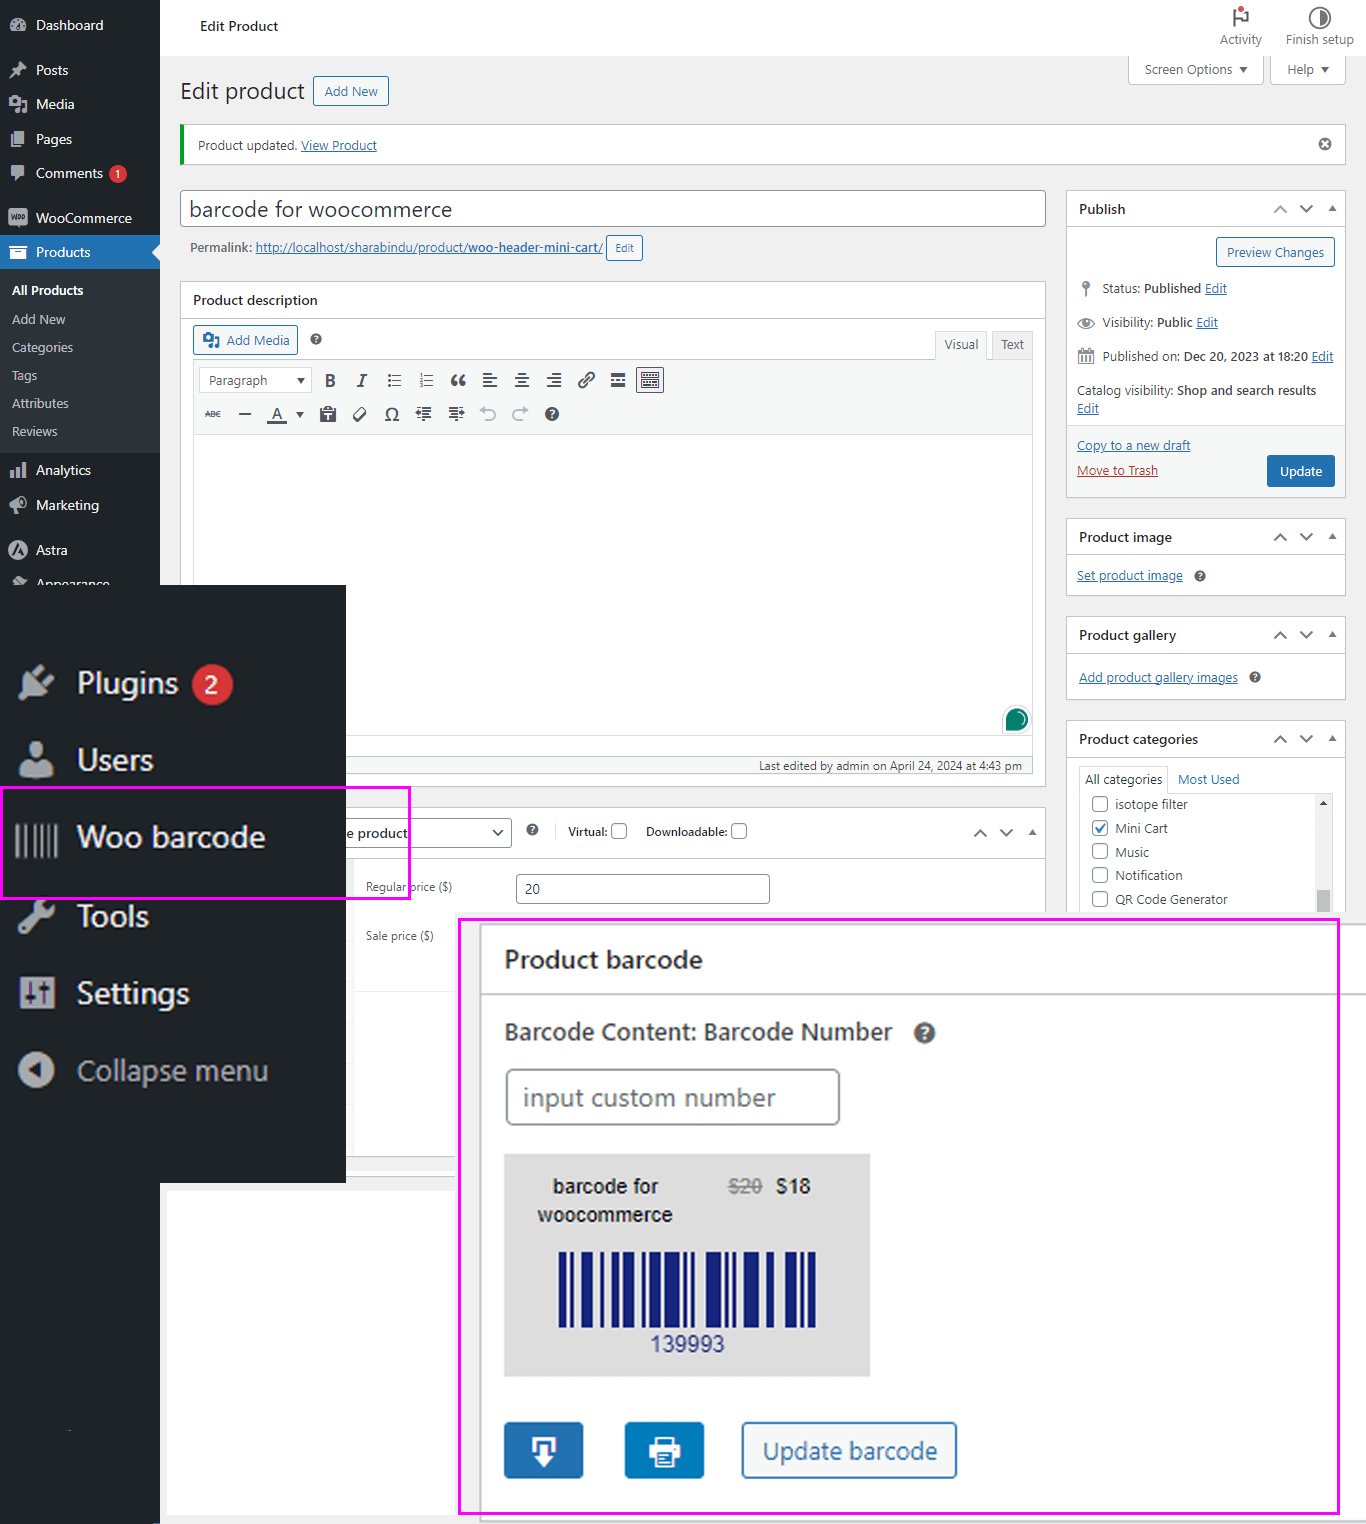
Task: Click the input custom number field
Action: [x=672, y=1097]
